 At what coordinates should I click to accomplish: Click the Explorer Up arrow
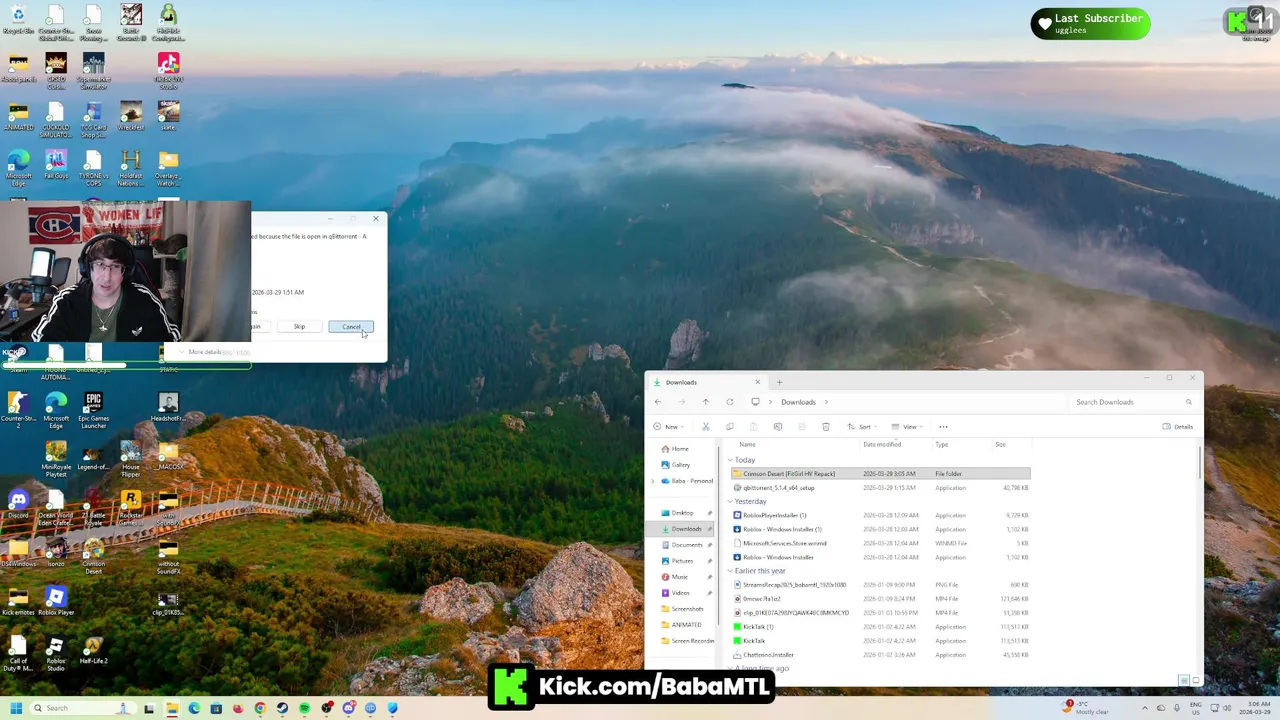[x=705, y=402]
